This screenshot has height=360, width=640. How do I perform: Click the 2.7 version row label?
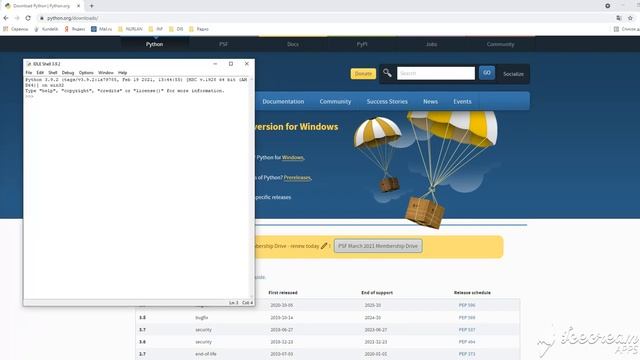click(142, 354)
